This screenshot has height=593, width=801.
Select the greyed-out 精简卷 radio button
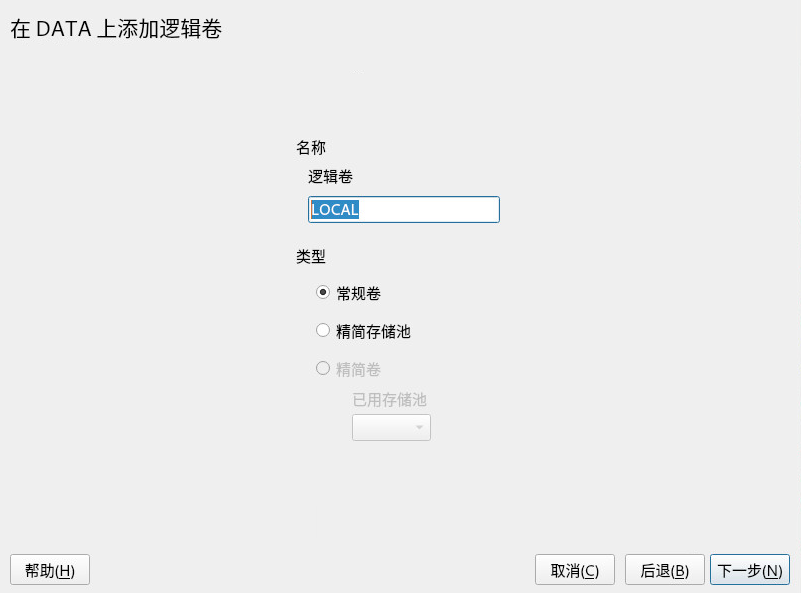click(322, 368)
